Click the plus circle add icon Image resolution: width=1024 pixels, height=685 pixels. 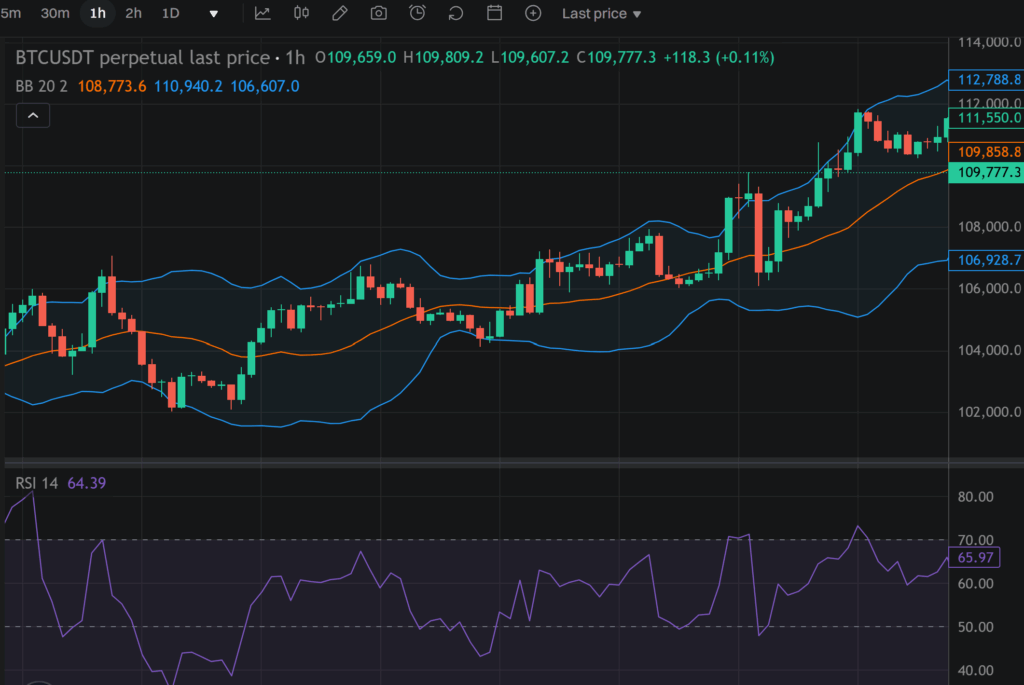click(533, 13)
